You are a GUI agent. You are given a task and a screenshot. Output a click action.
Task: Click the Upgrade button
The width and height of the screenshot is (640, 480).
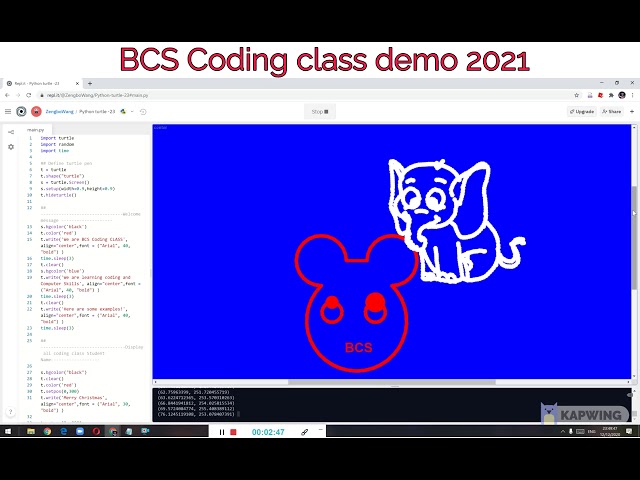point(582,111)
